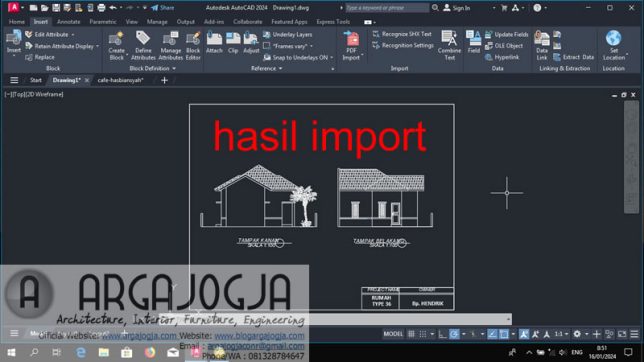Click Recognize SHX Text button
Image resolution: width=644 pixels, height=362 pixels.
coord(402,34)
